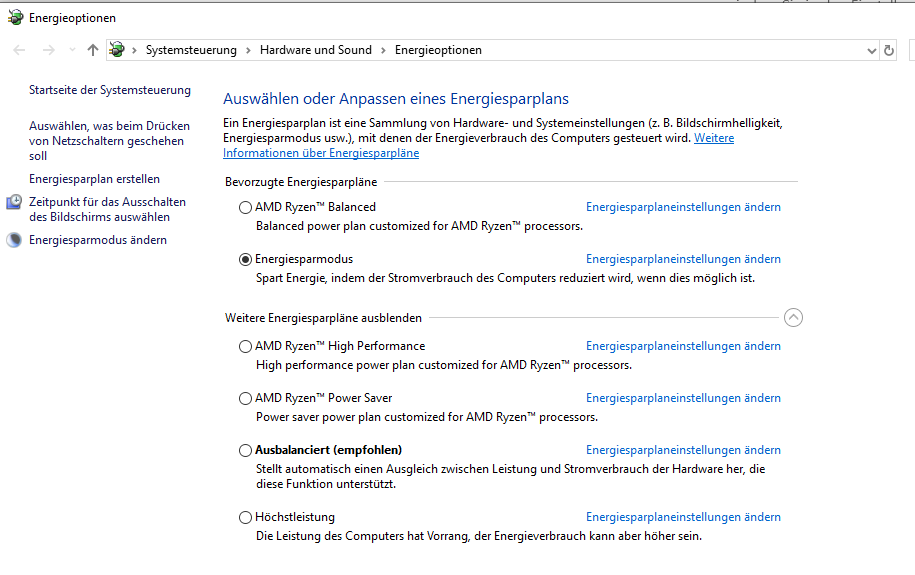Click the Weitere Energiesparpläne ausblenden label

pos(323,318)
